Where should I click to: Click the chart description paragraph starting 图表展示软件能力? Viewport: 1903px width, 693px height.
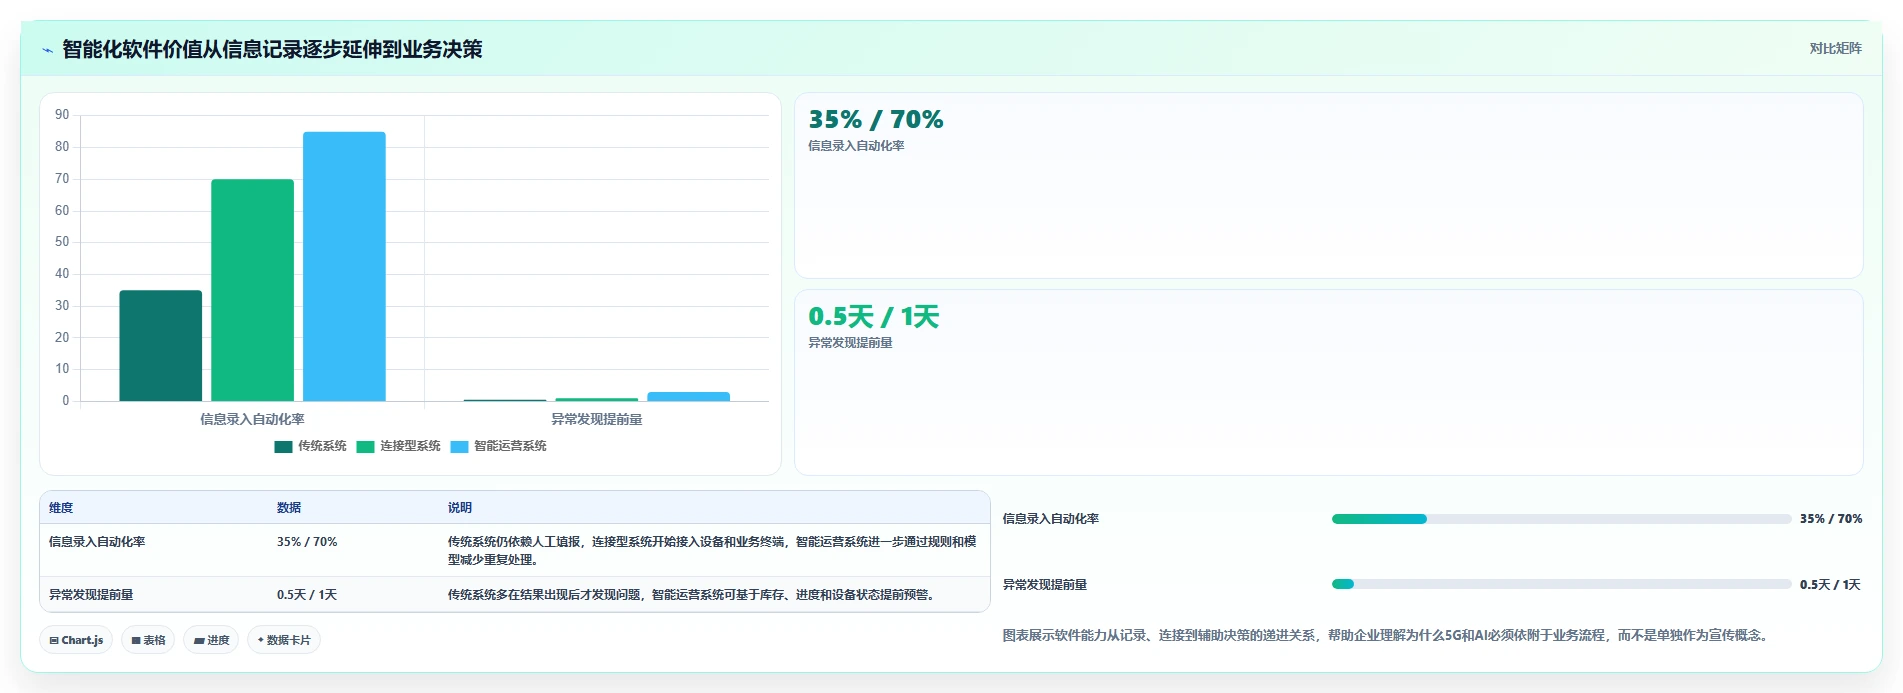click(1387, 635)
